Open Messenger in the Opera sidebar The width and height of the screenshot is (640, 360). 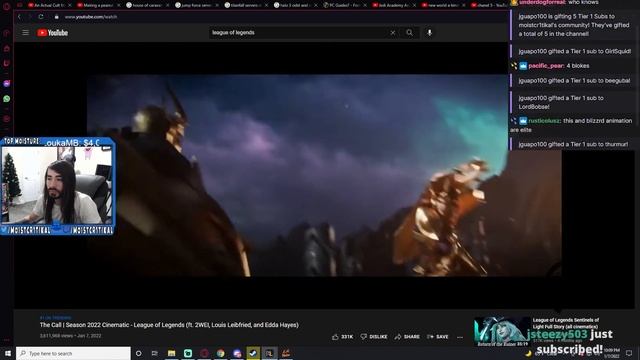[x=7, y=83]
